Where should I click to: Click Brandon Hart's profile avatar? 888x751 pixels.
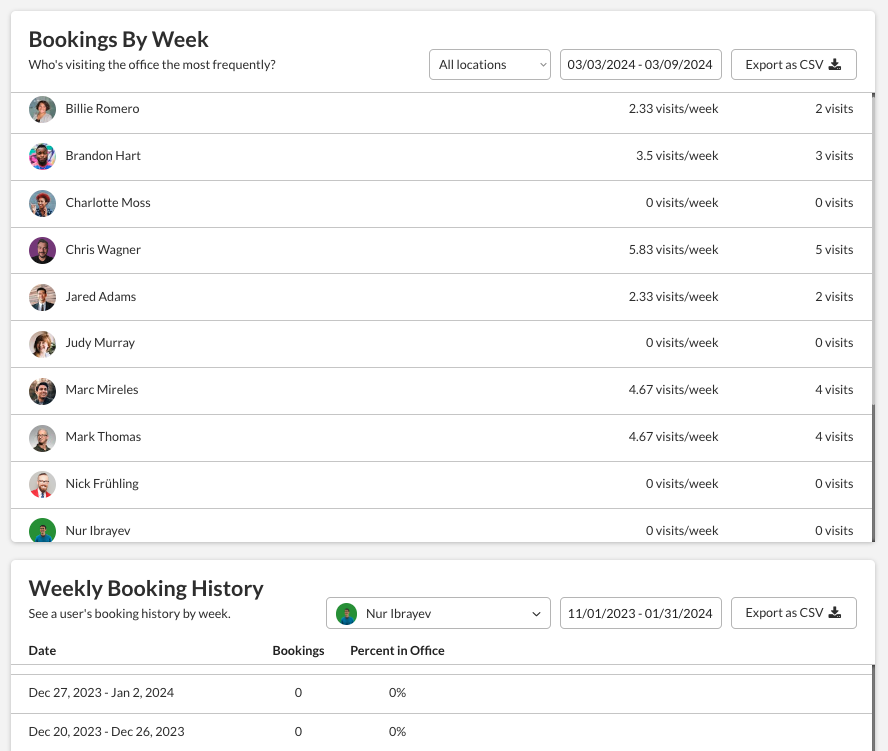(x=42, y=156)
